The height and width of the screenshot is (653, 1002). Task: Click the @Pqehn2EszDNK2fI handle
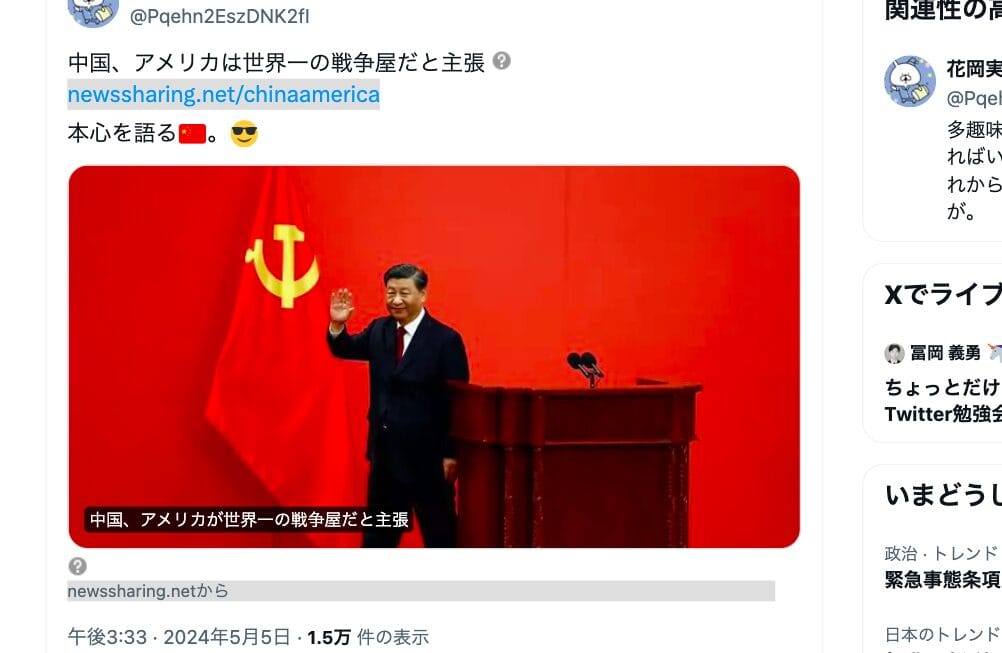[x=219, y=17]
